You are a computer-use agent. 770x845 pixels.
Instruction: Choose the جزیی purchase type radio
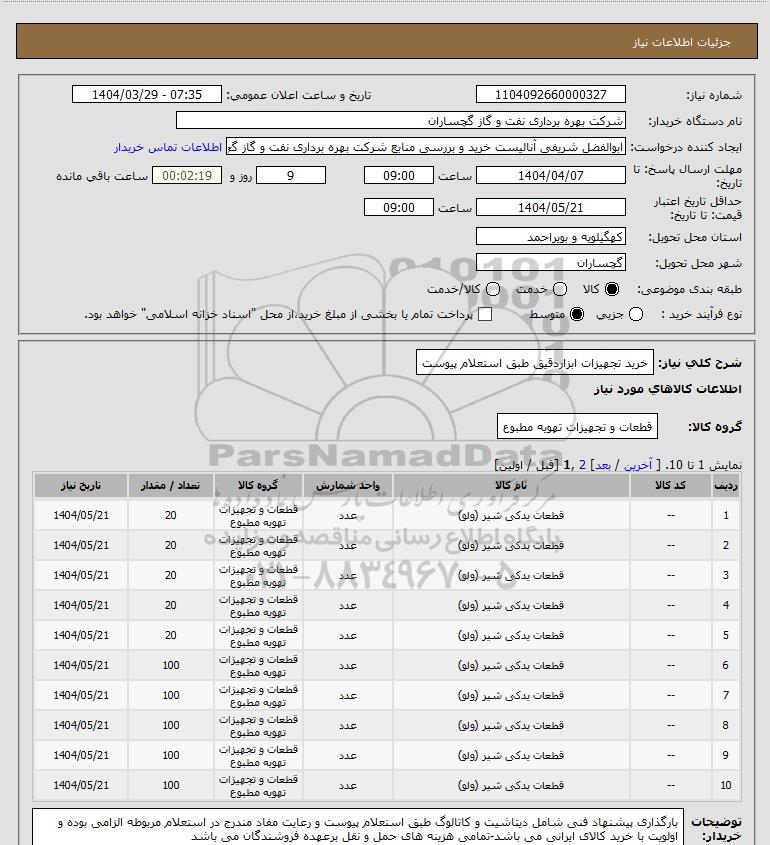click(x=636, y=314)
